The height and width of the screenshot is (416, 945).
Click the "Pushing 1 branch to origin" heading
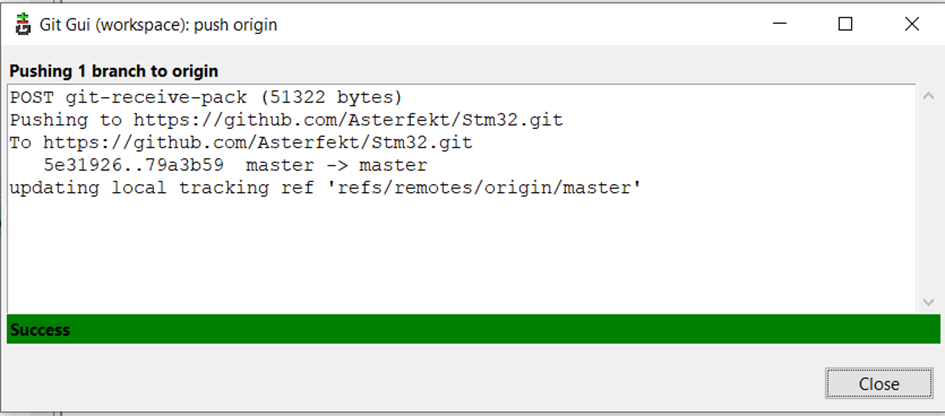[114, 71]
